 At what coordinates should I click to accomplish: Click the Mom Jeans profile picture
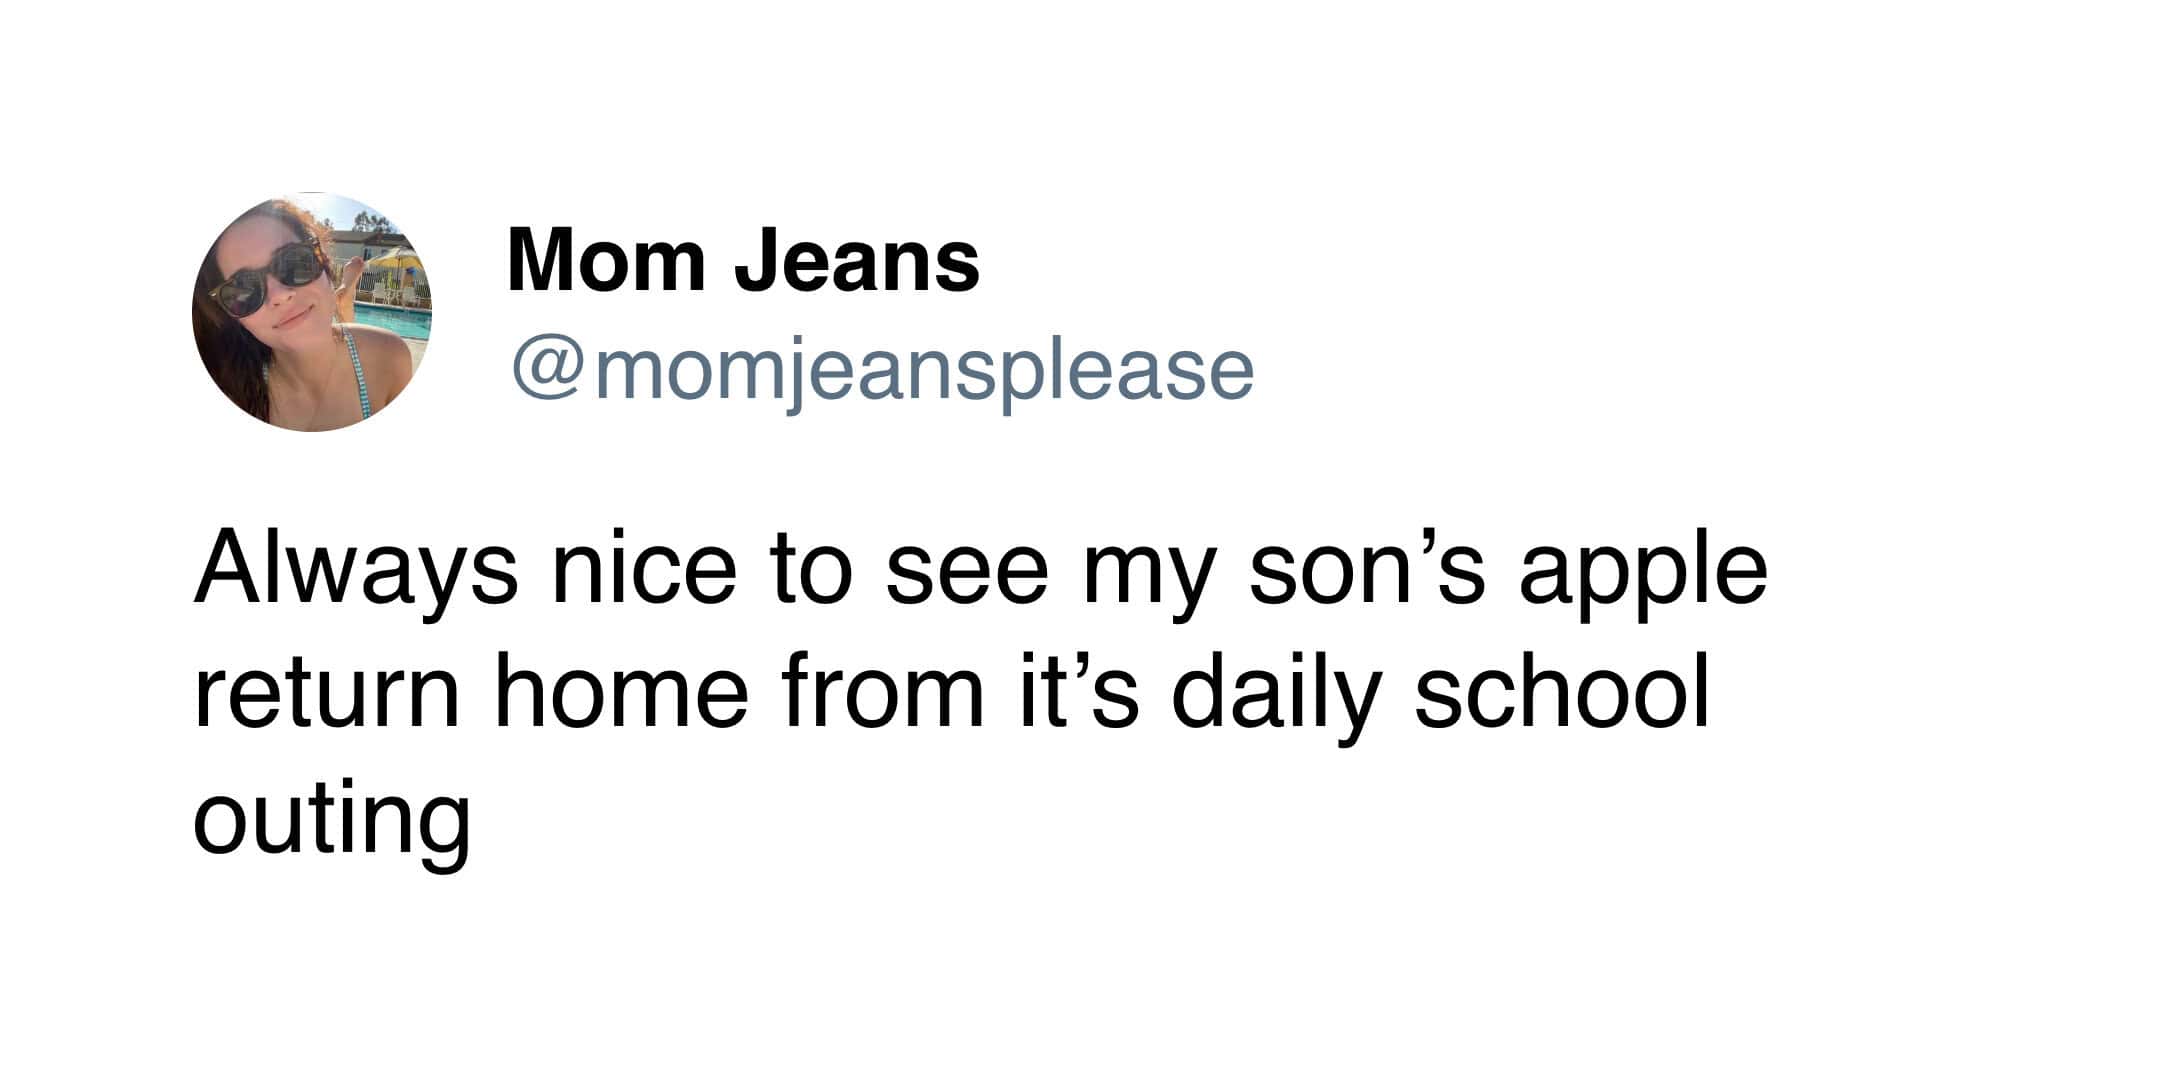click(x=311, y=311)
